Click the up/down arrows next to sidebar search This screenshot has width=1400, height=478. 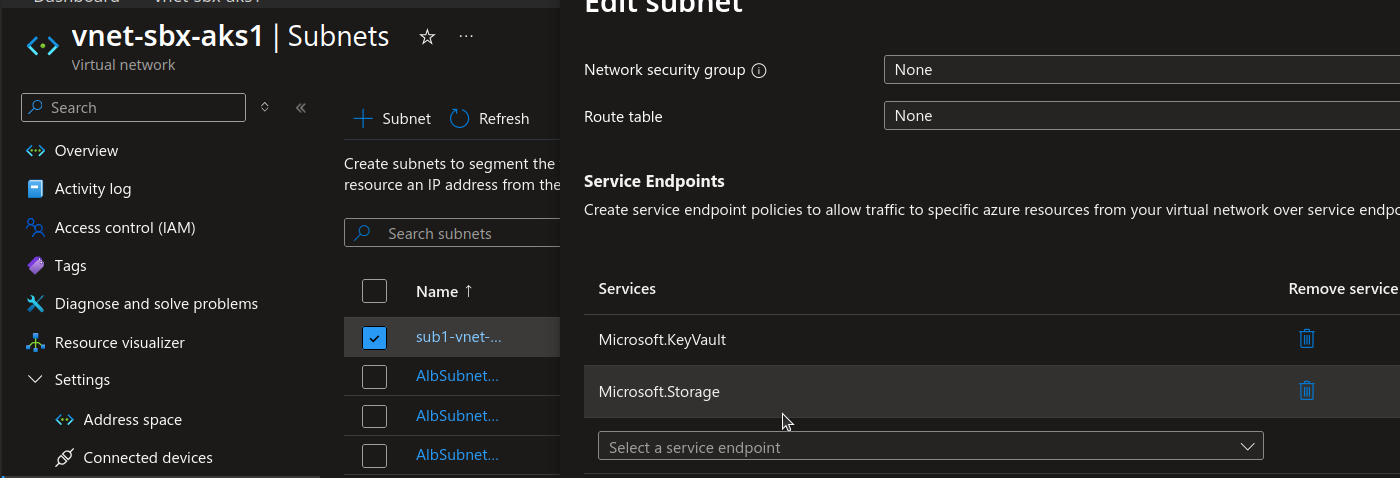point(265,107)
